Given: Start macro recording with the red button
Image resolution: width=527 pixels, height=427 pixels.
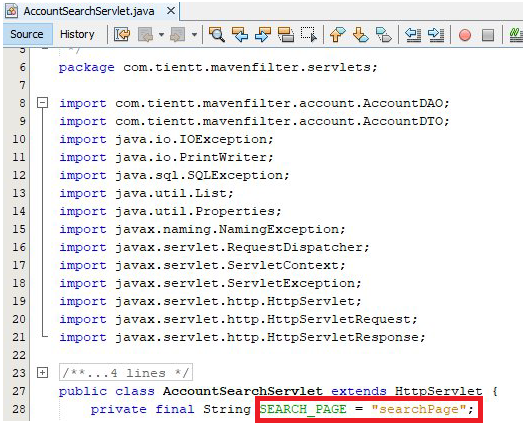Looking at the screenshot, I should [465, 35].
